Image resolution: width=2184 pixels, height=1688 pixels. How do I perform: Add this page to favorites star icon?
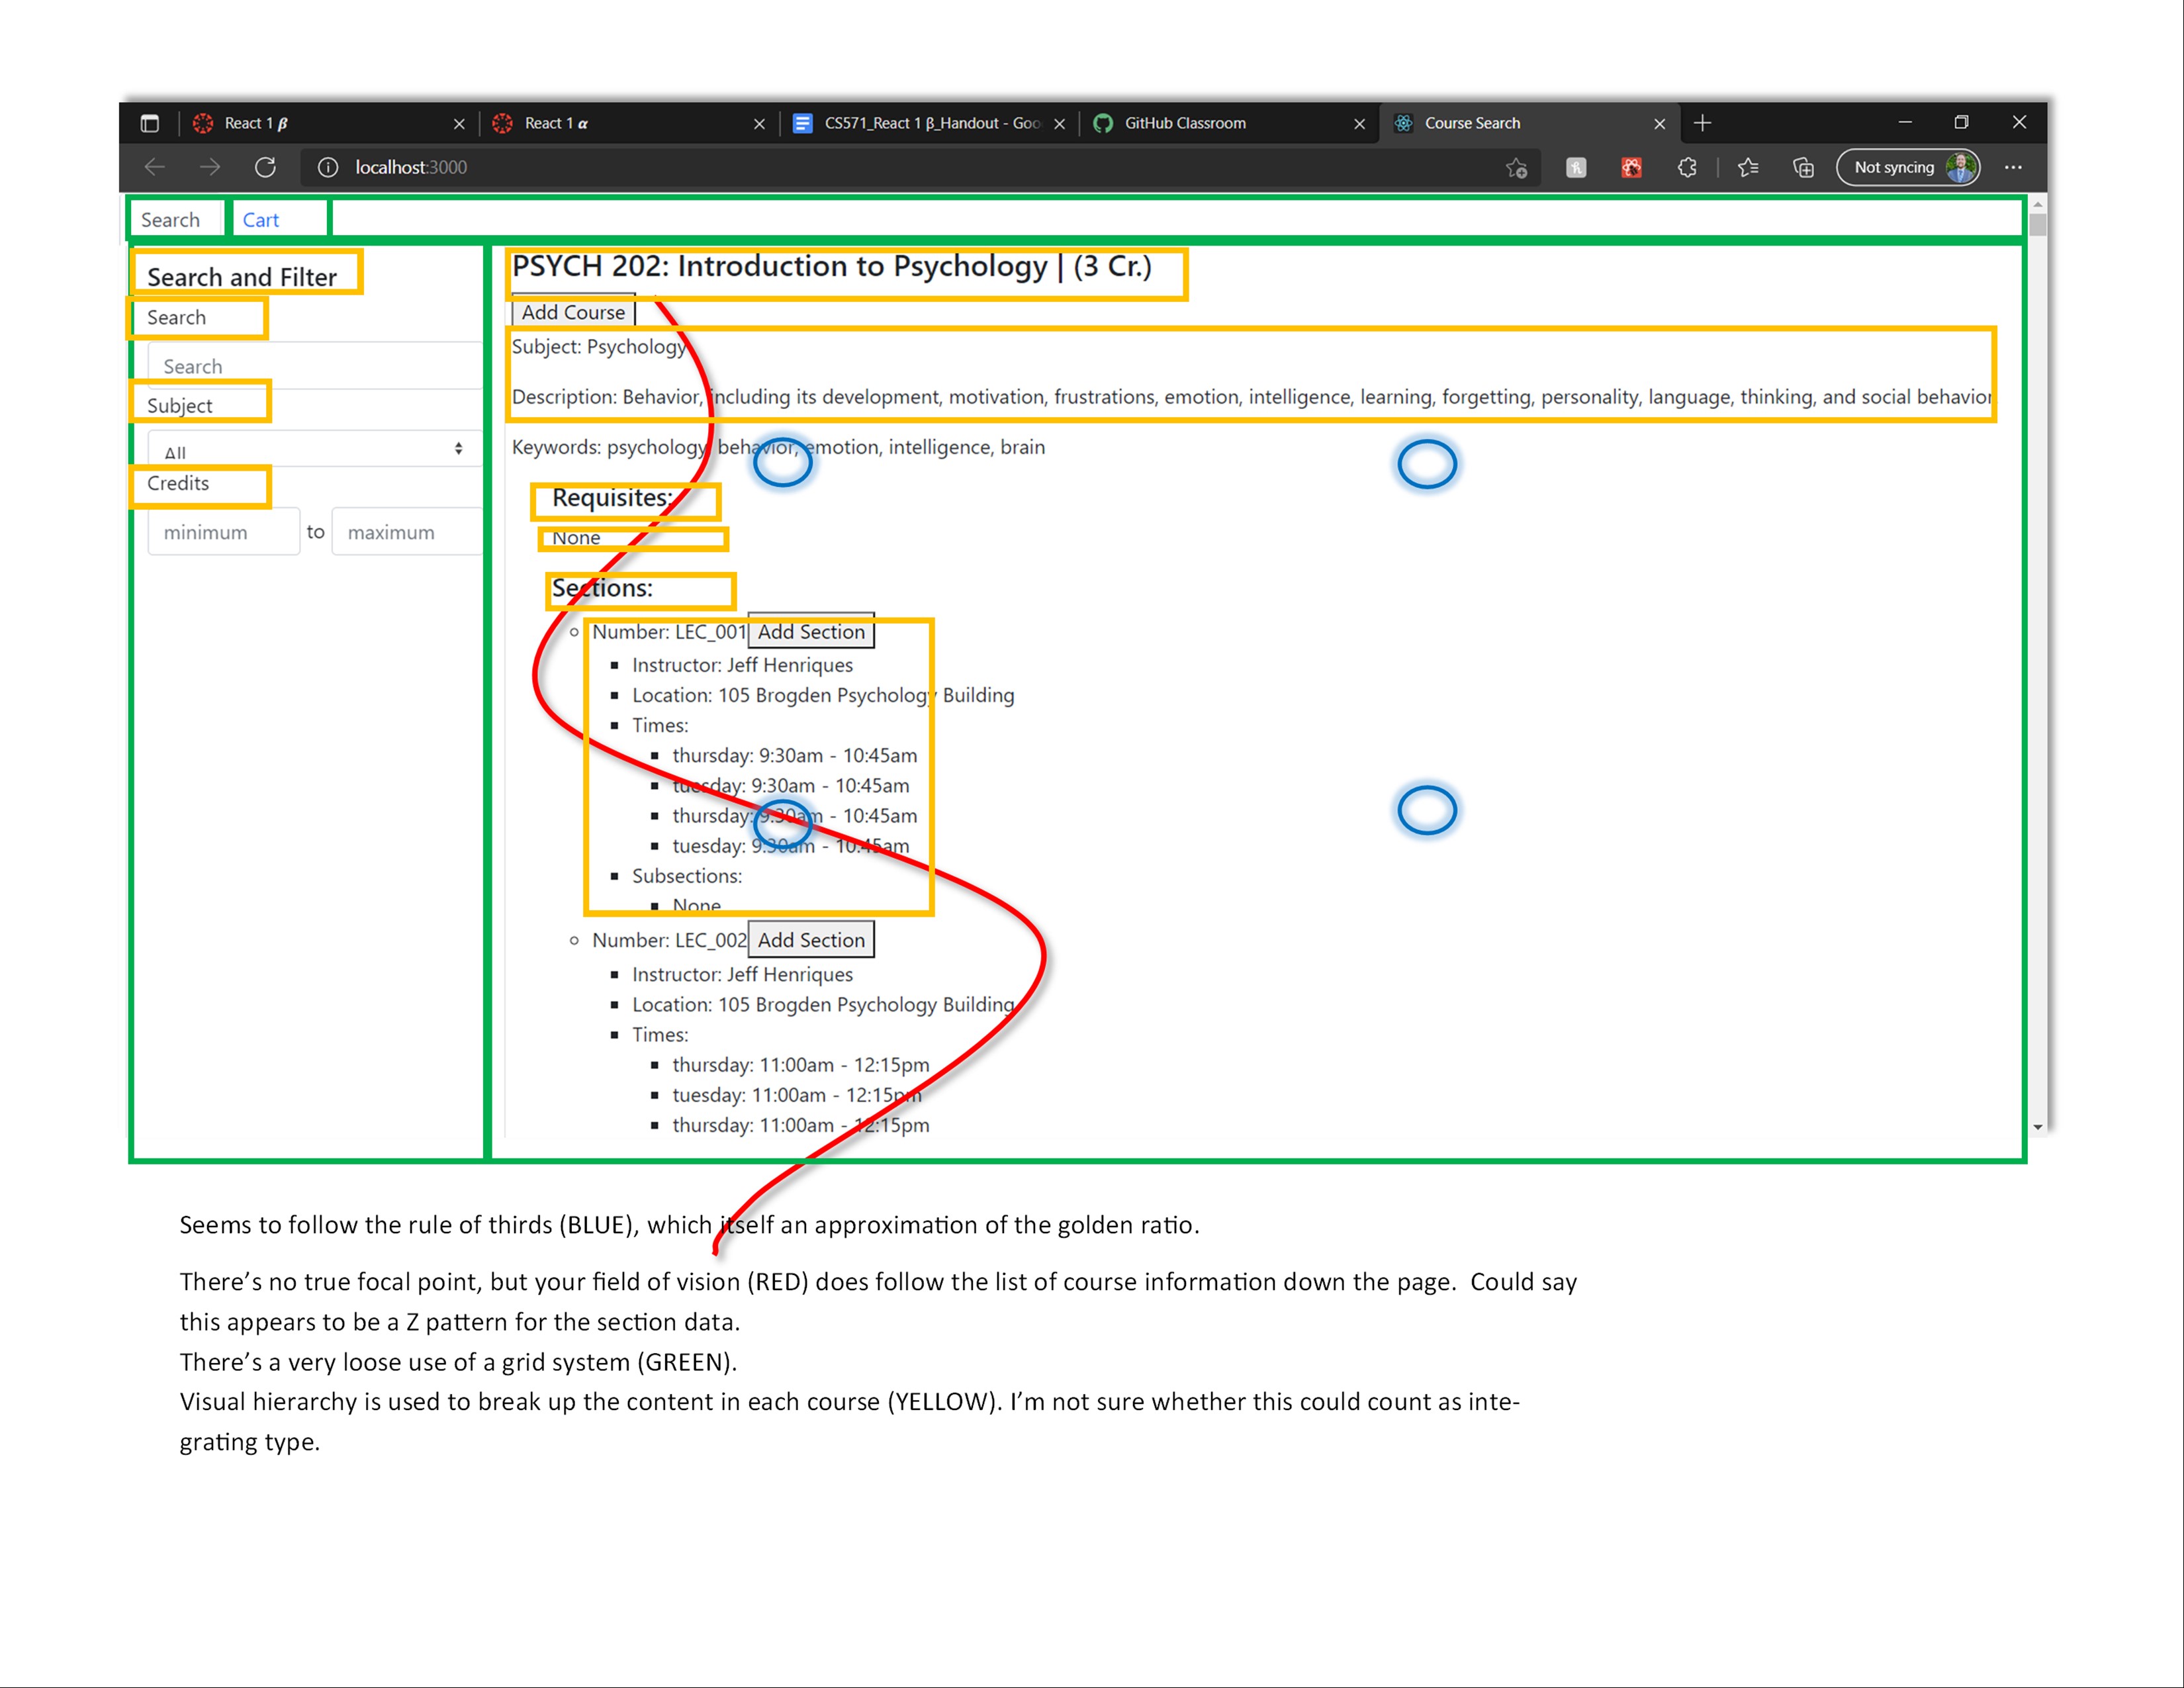[1517, 168]
